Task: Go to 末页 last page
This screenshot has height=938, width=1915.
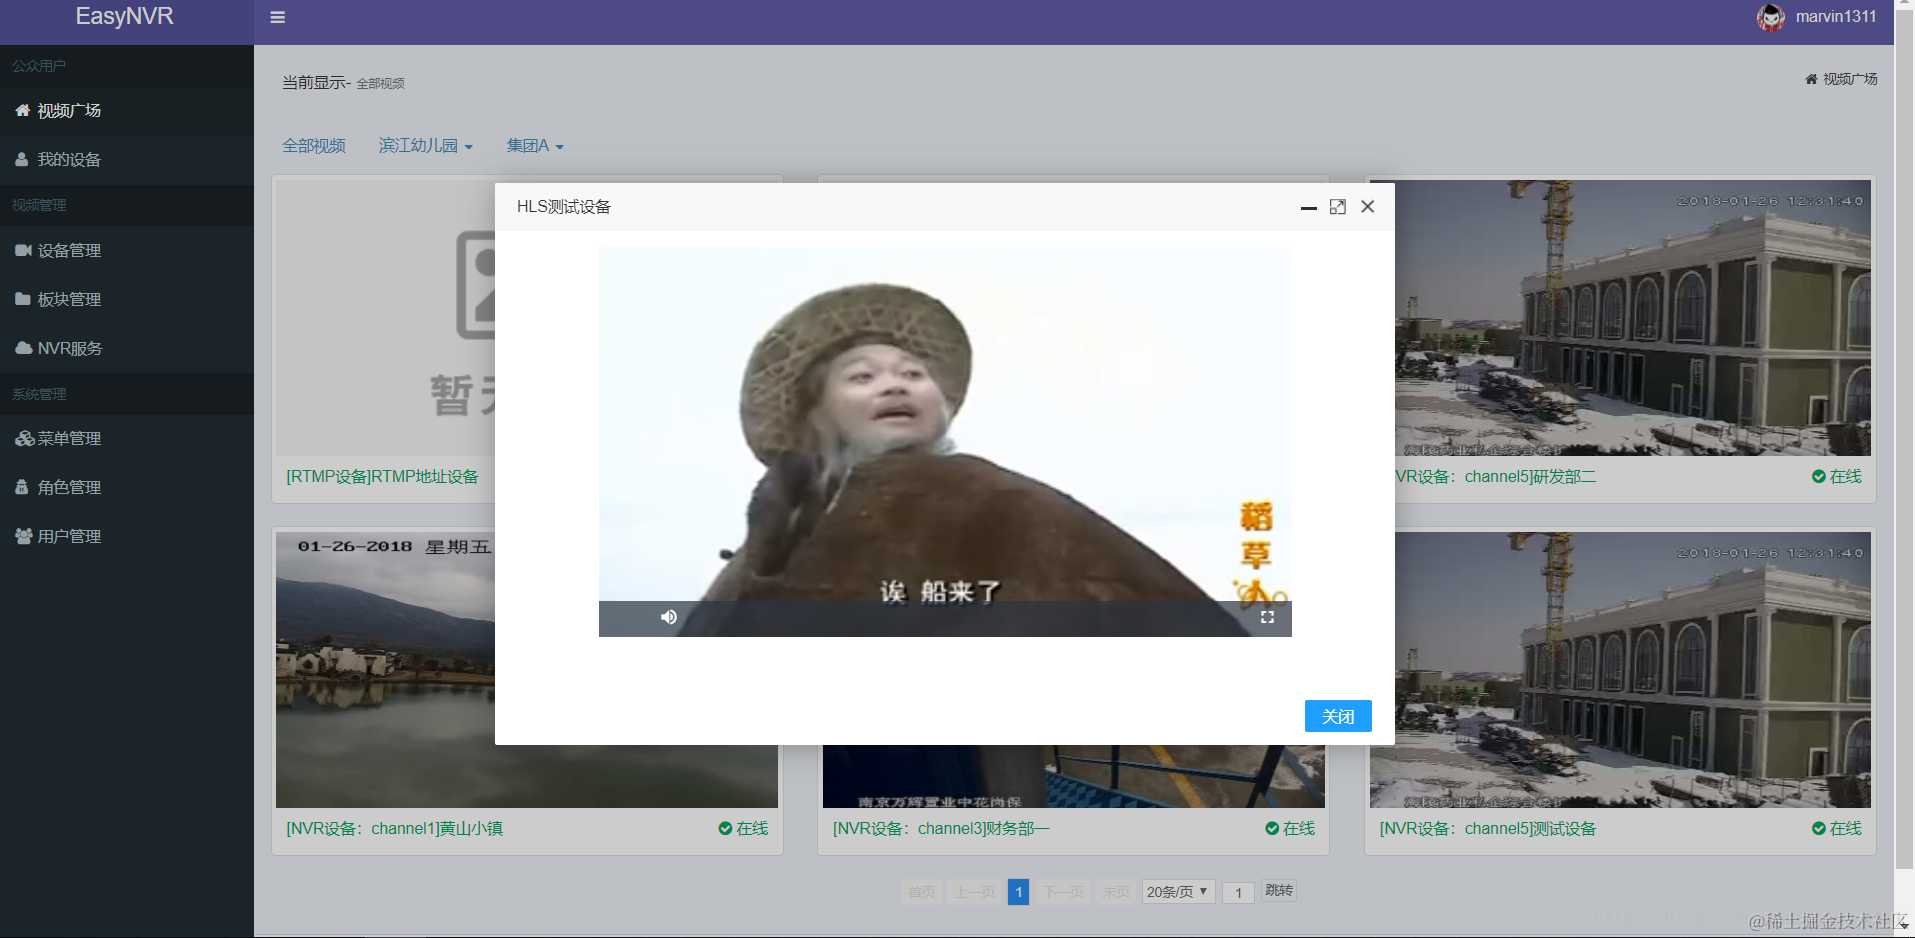Action: pyautogui.click(x=1116, y=892)
